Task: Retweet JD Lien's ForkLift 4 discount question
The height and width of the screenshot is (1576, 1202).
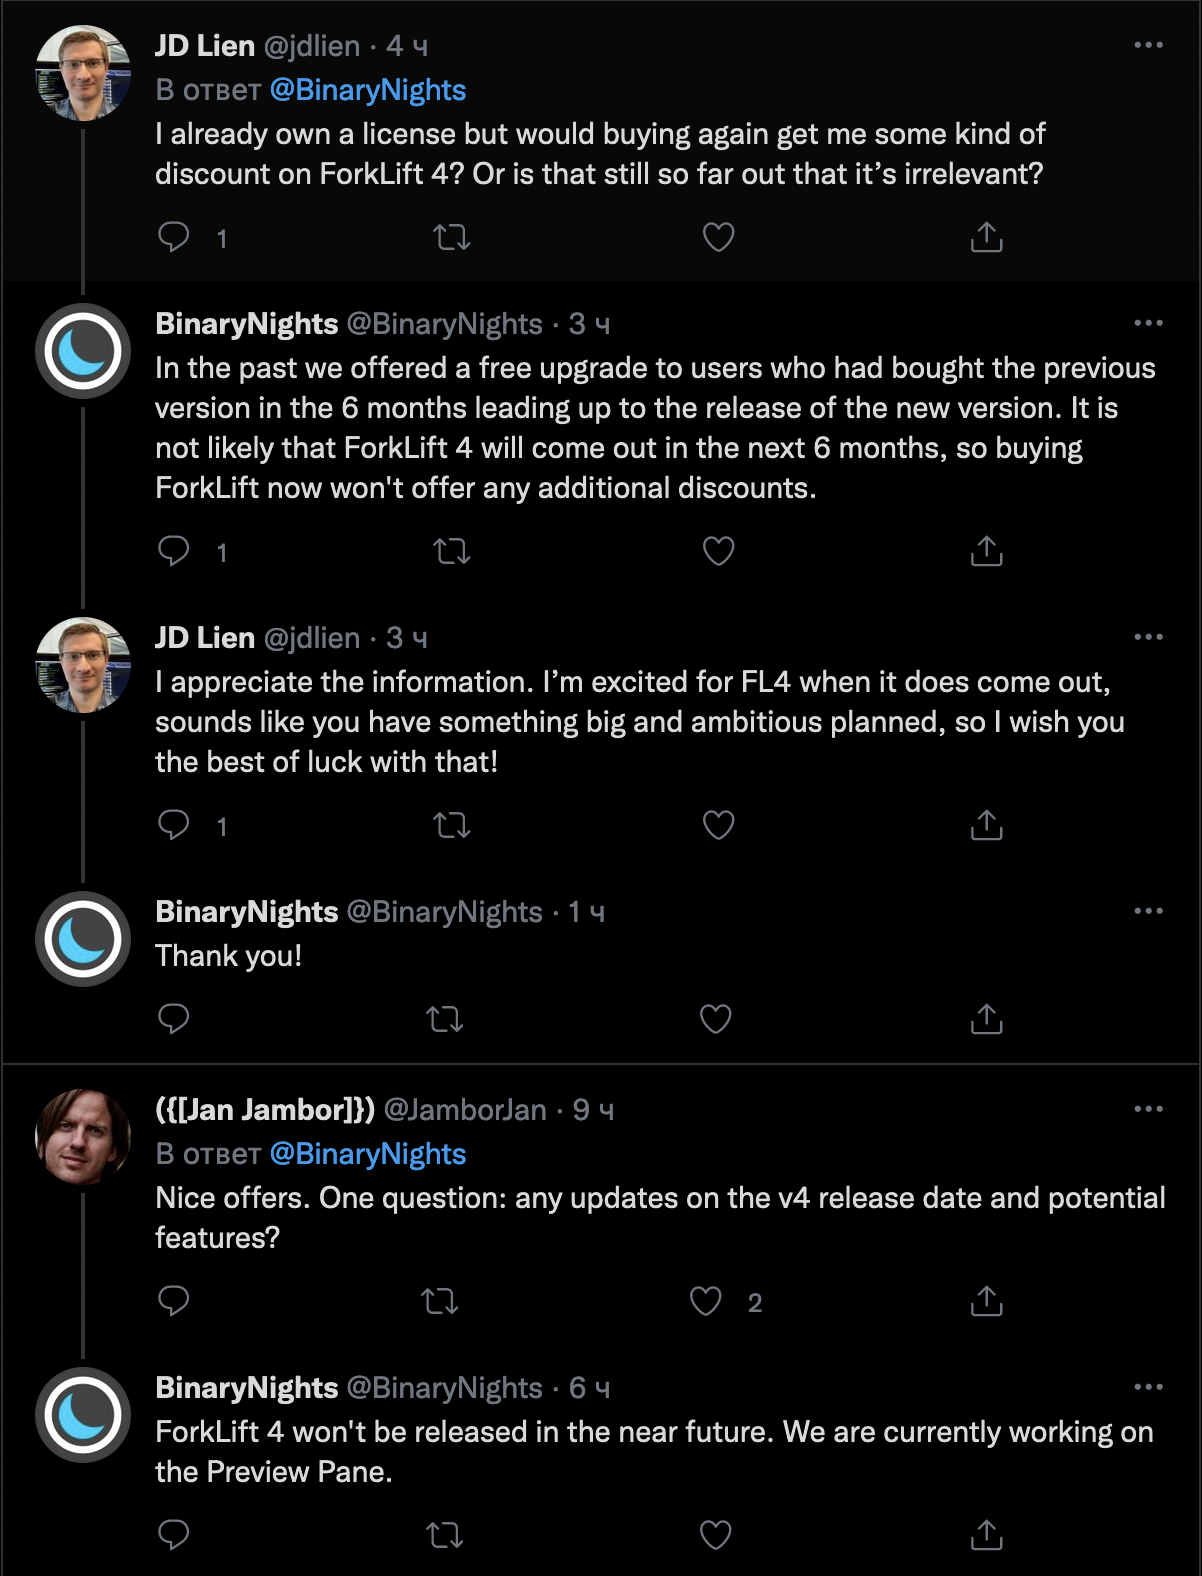Action: (x=452, y=237)
